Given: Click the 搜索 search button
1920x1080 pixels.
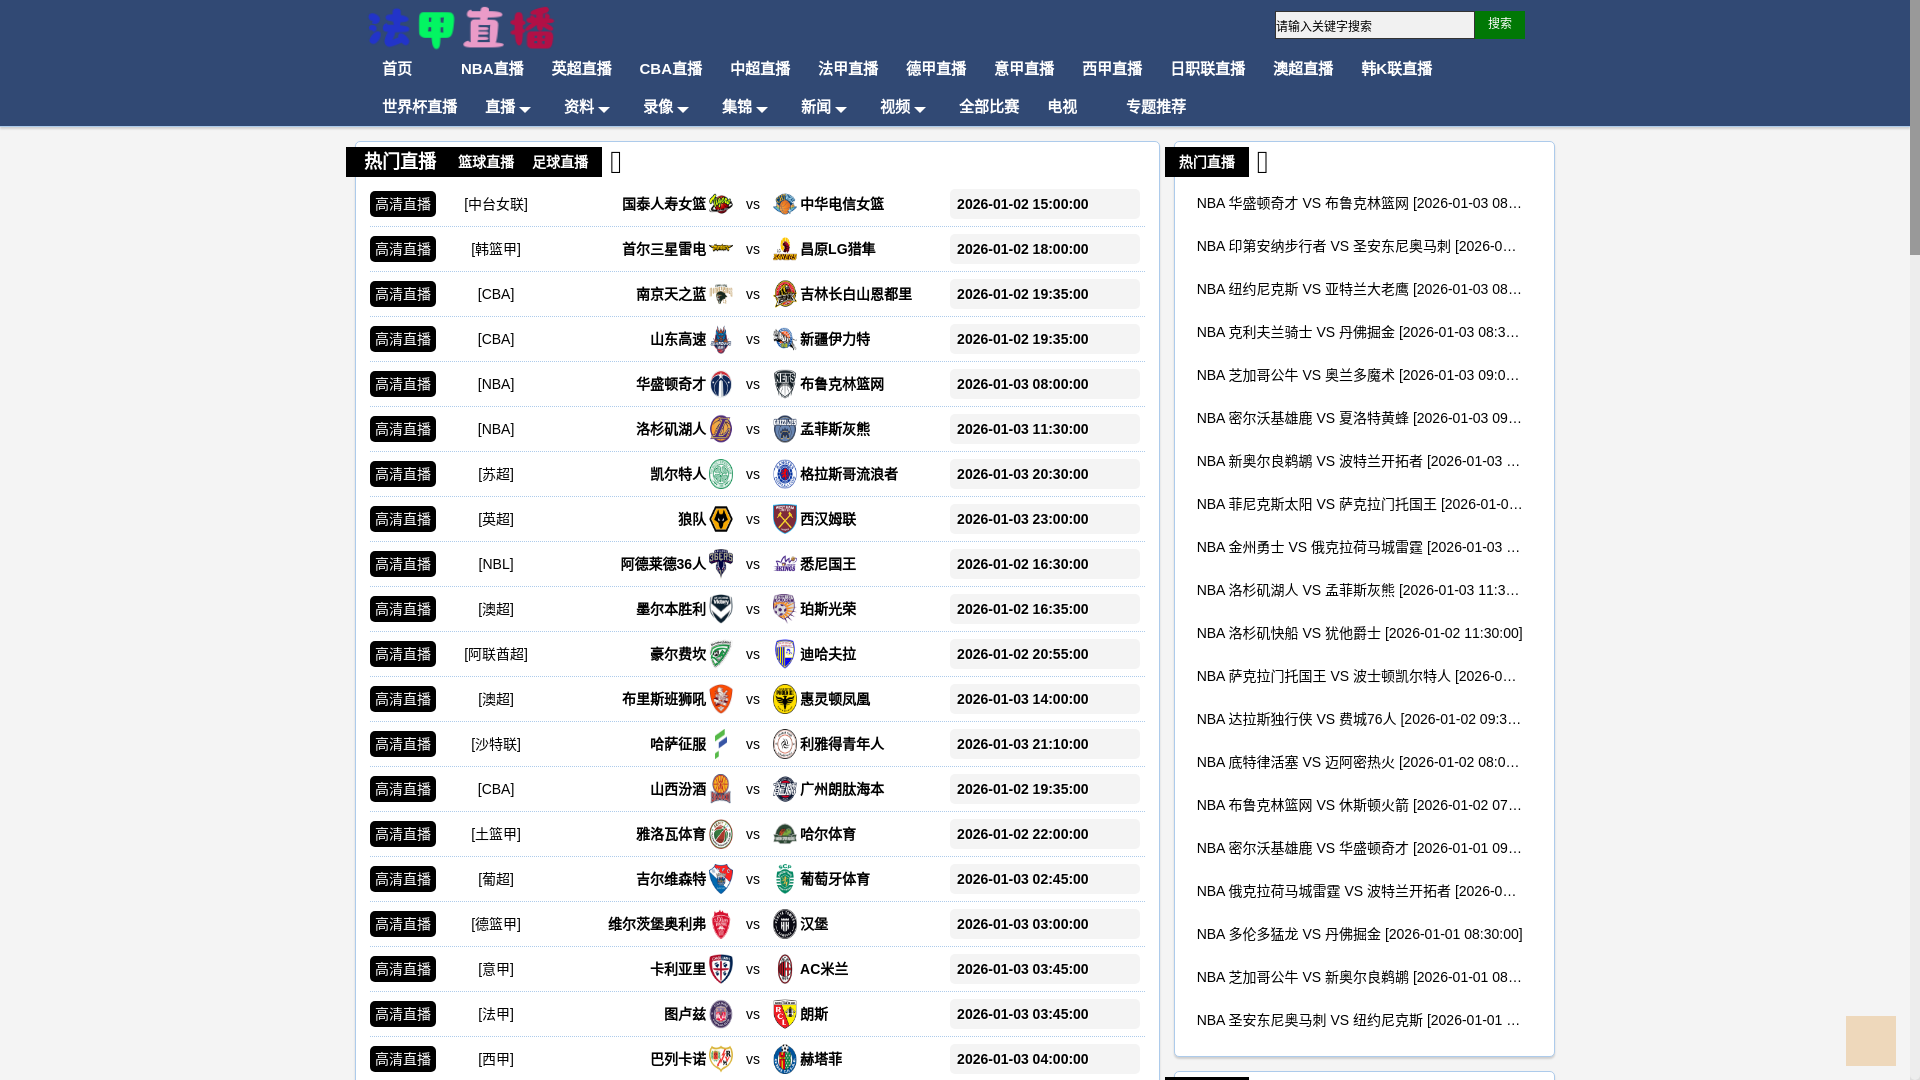Looking at the screenshot, I should pyautogui.click(x=1499, y=24).
